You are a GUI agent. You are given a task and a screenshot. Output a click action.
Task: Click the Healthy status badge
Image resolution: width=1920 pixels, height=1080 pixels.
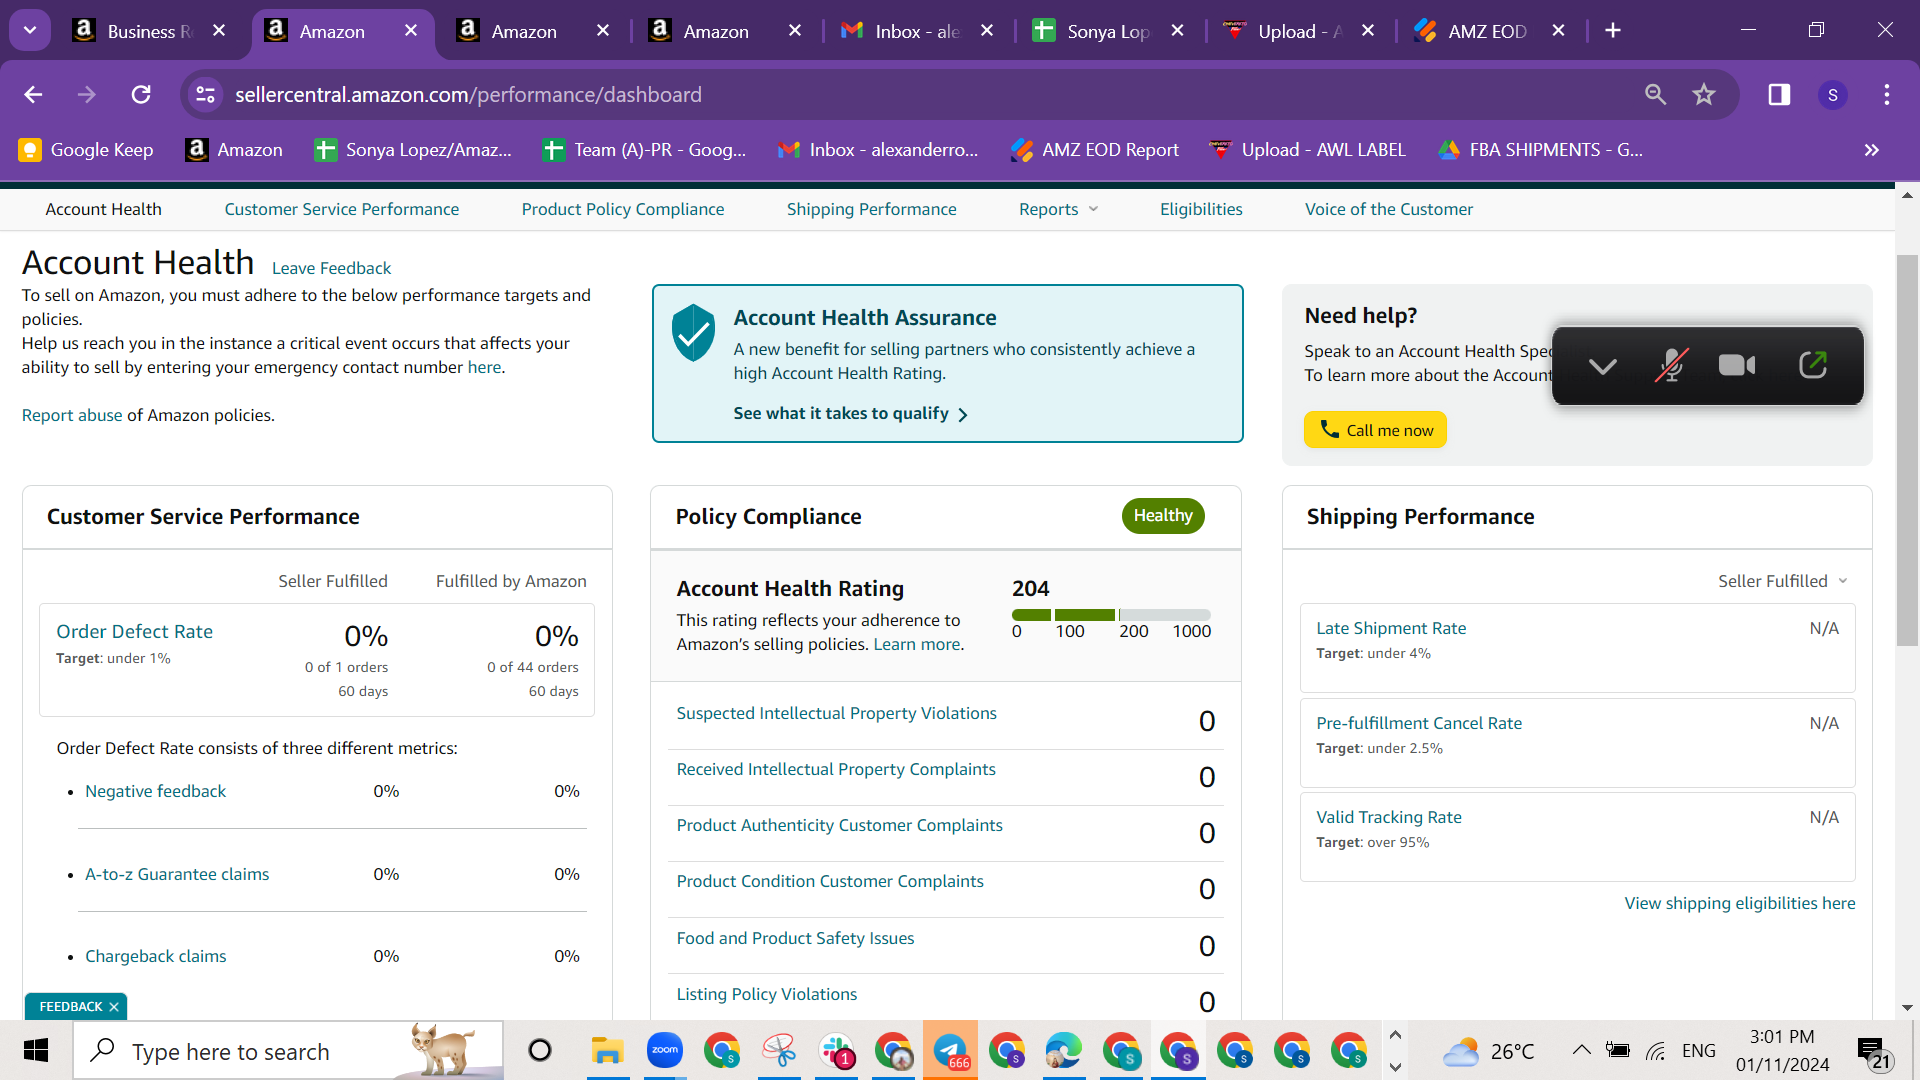[x=1163, y=516]
